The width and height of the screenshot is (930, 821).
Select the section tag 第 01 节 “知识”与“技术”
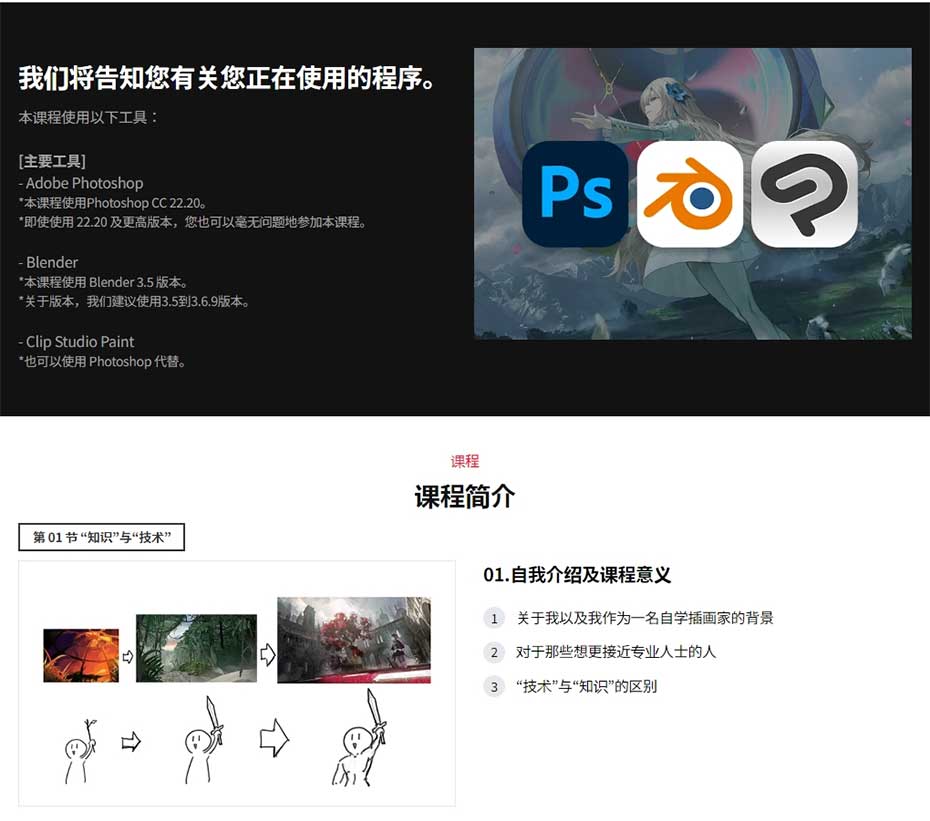[101, 537]
